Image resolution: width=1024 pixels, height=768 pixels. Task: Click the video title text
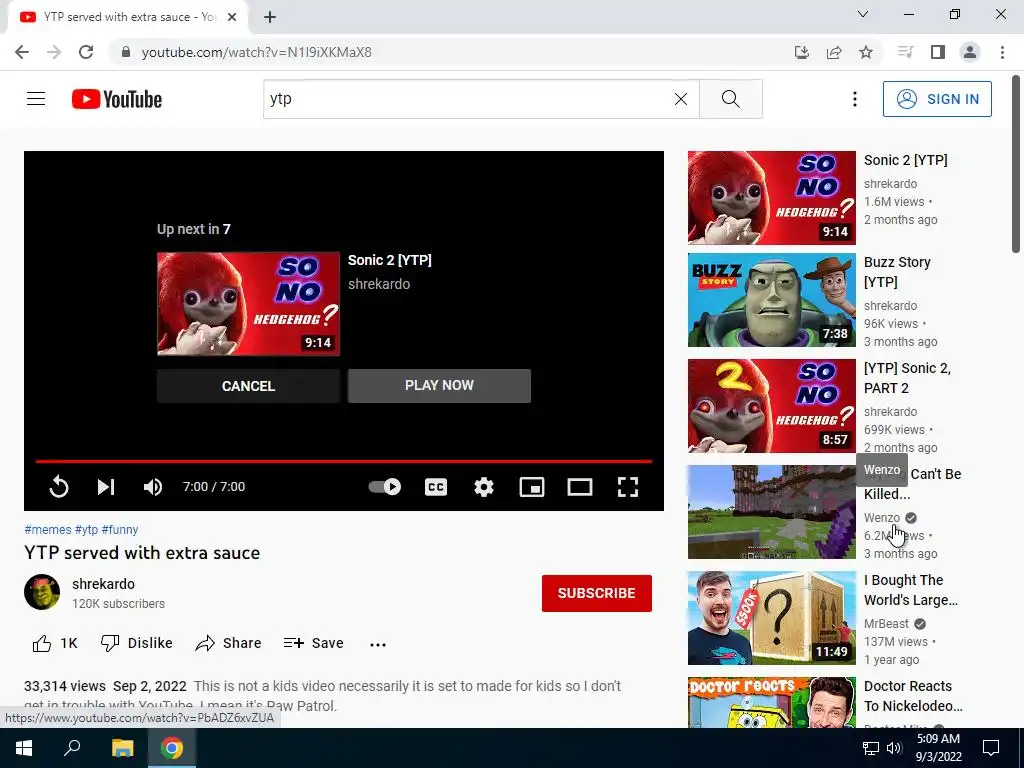[142, 552]
